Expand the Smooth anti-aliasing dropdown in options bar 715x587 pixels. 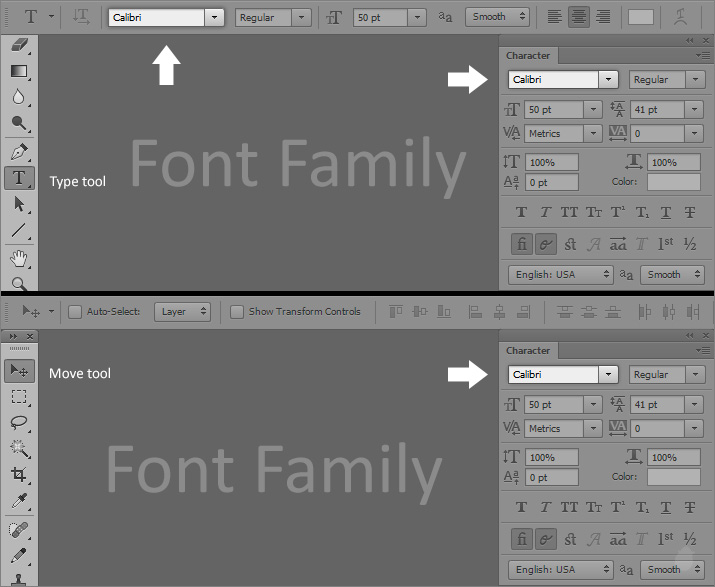[x=499, y=17]
